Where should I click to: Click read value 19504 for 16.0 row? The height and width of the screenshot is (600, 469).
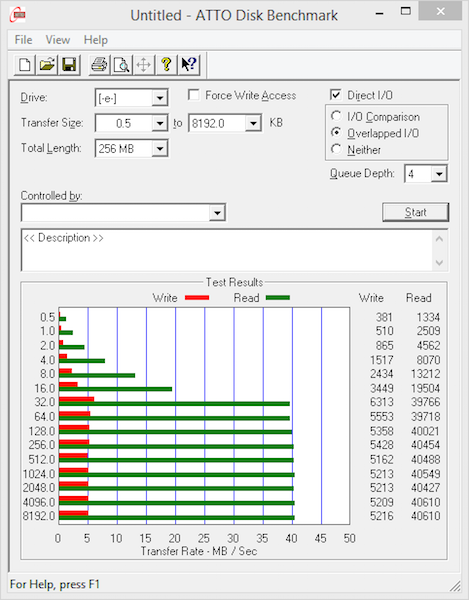pos(425,388)
